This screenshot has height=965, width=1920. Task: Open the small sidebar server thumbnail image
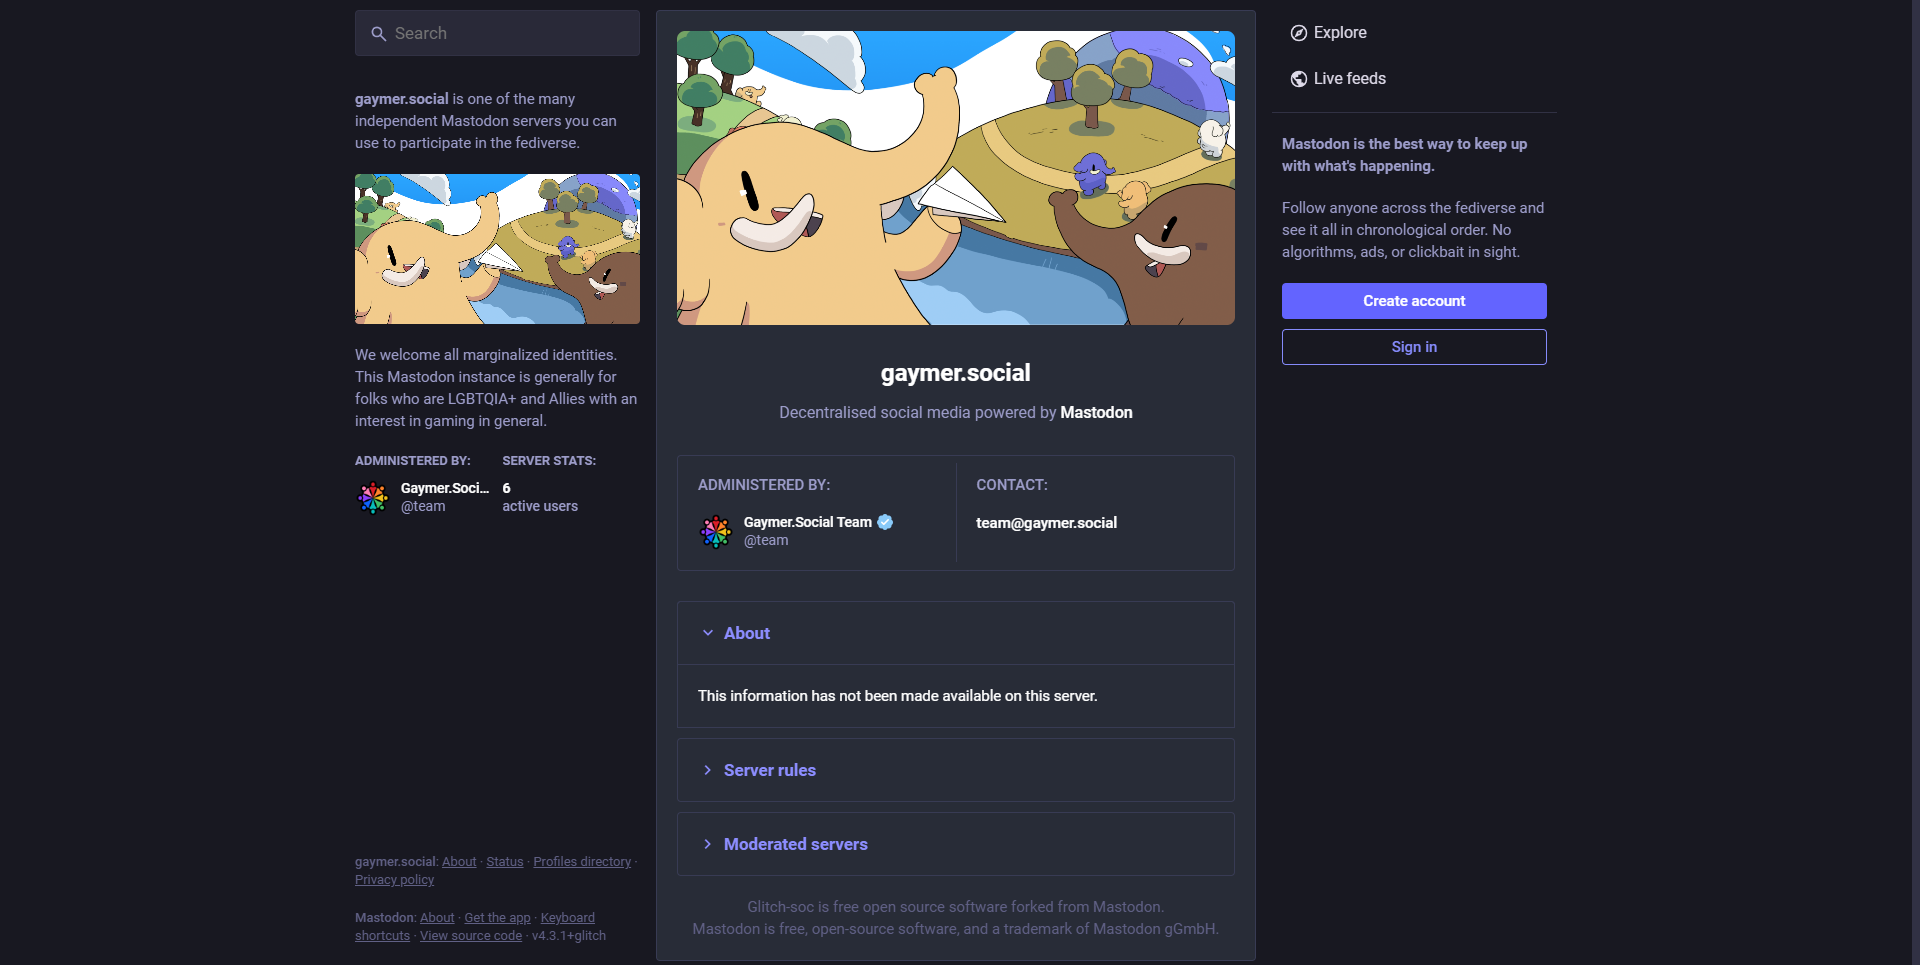(497, 249)
